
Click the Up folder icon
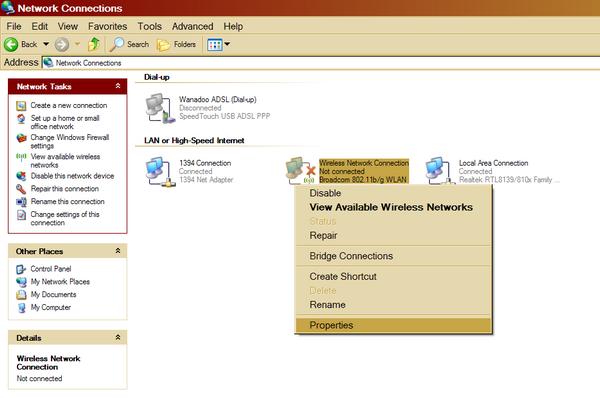pos(94,44)
